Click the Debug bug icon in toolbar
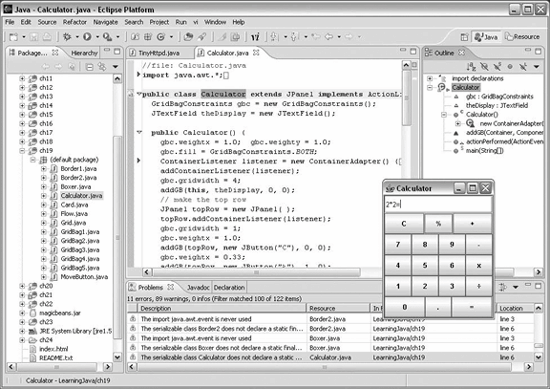 coord(67,36)
